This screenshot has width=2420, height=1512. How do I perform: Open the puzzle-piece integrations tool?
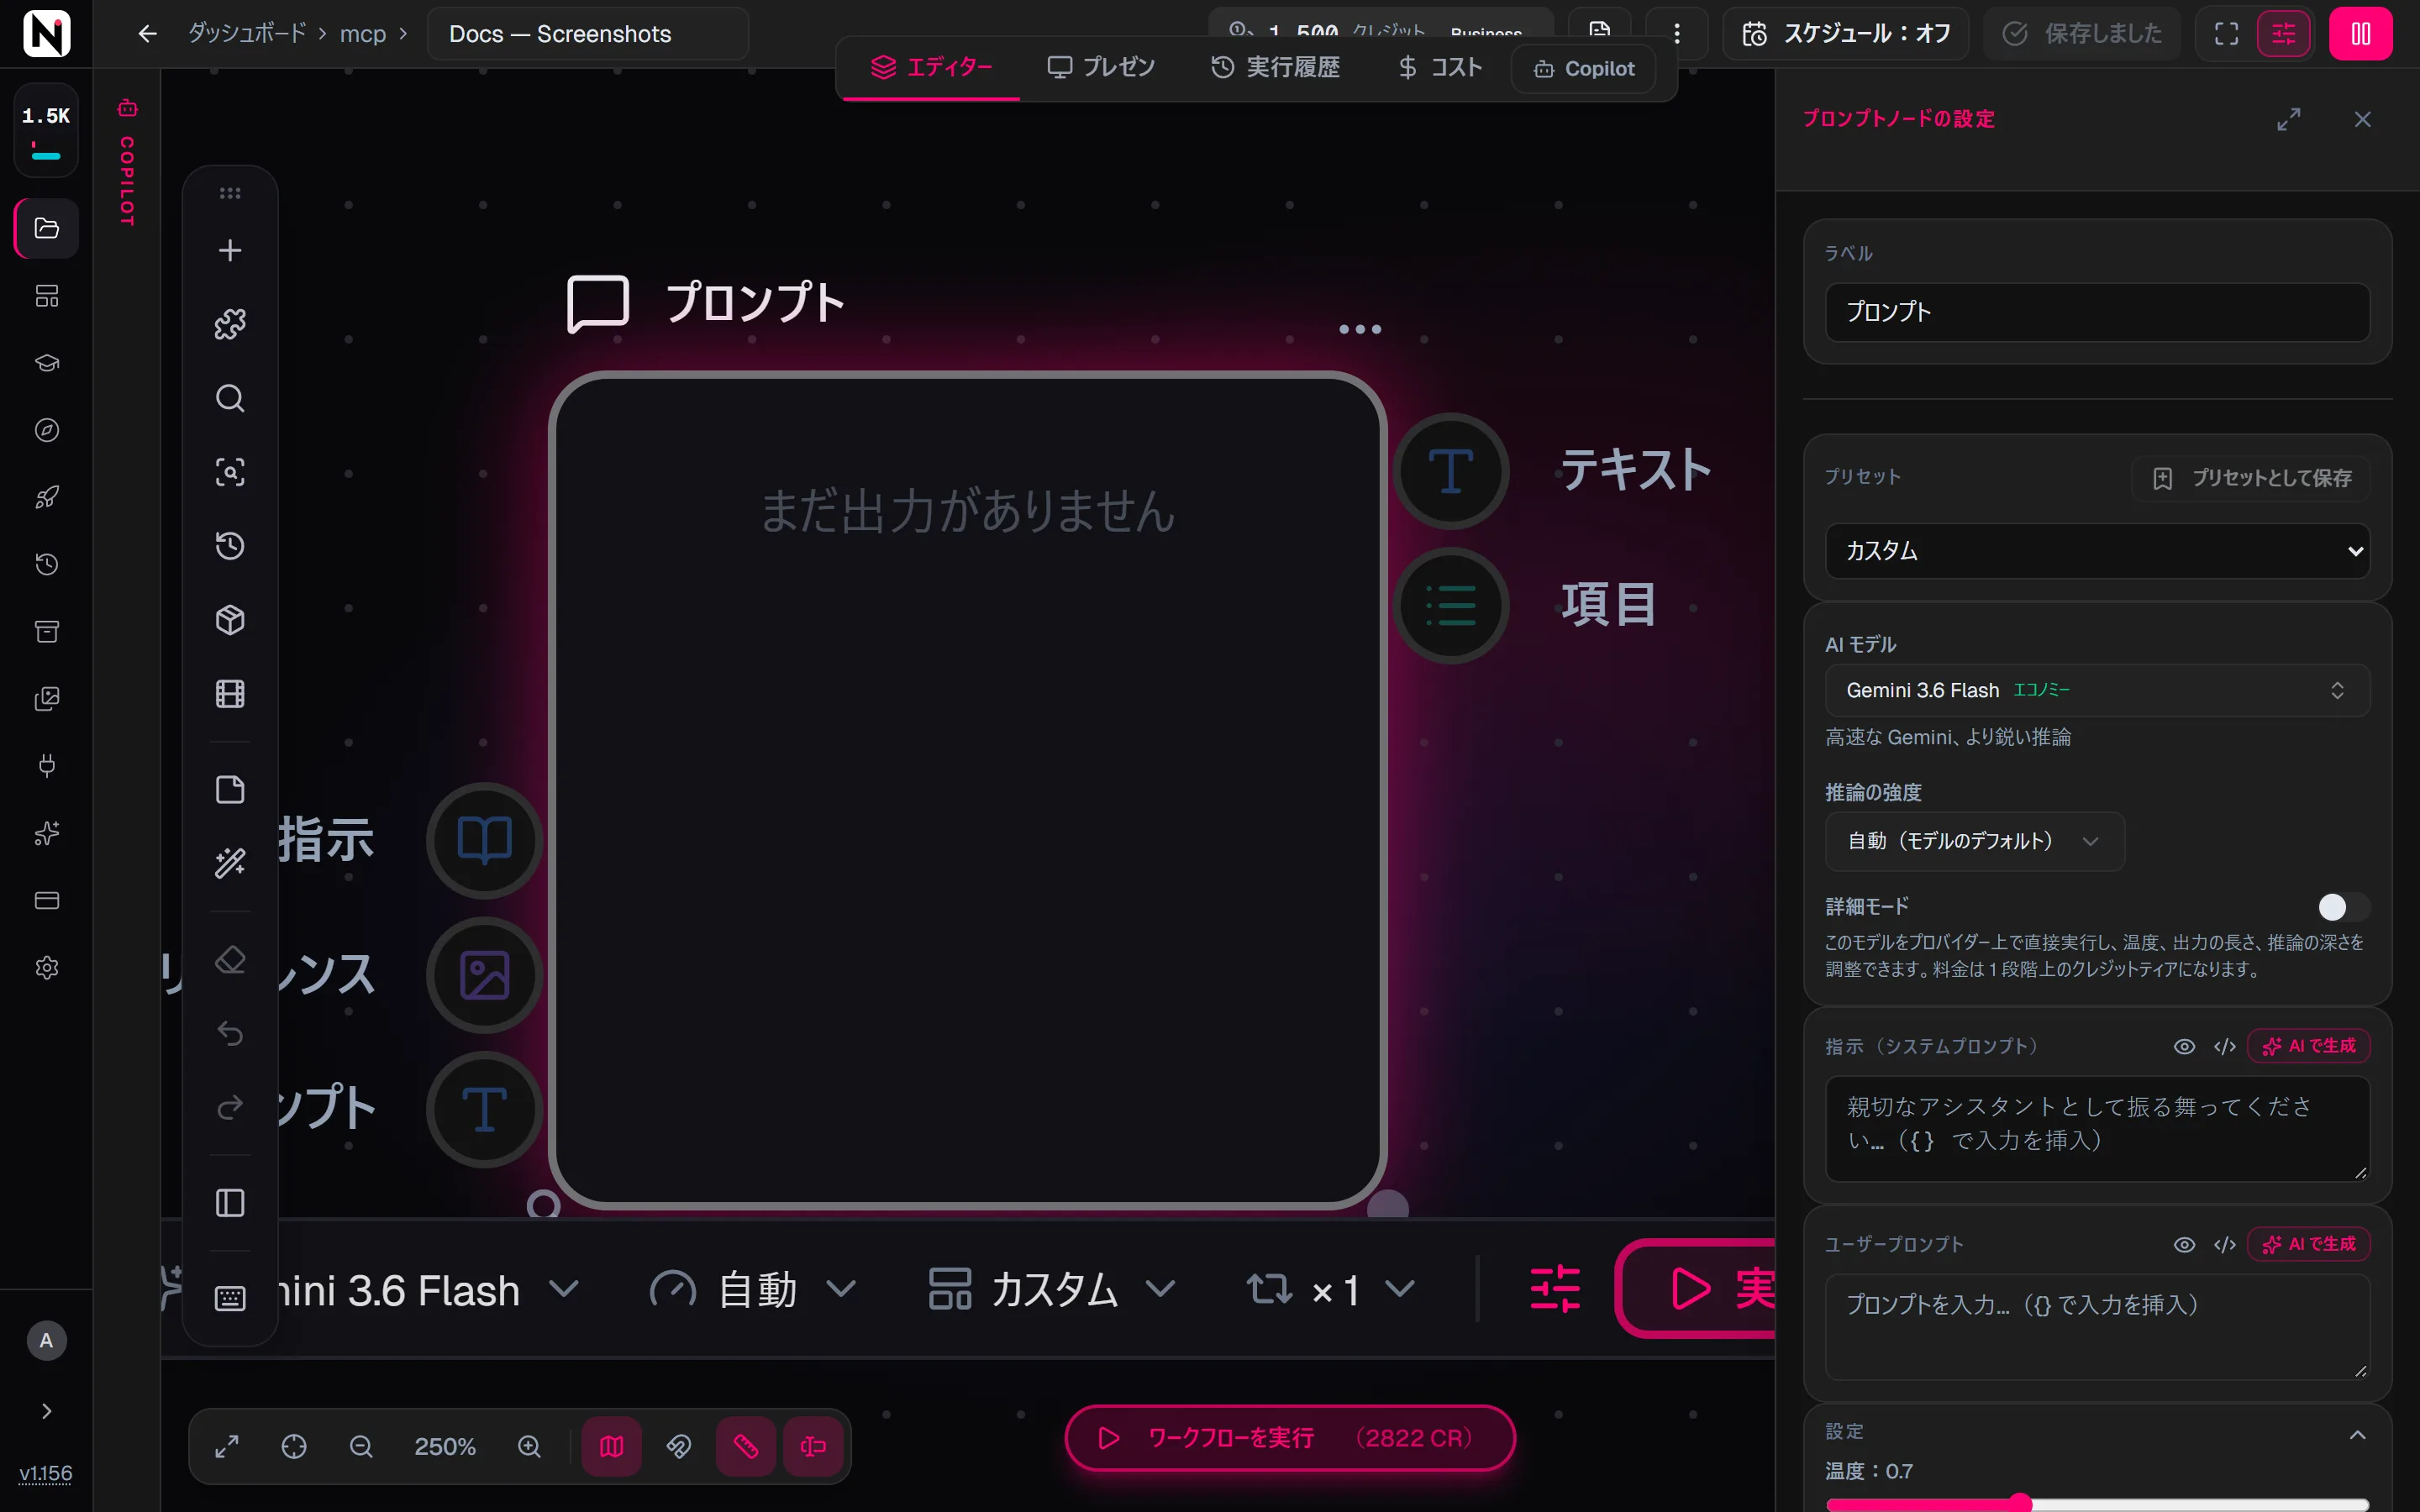(x=230, y=324)
